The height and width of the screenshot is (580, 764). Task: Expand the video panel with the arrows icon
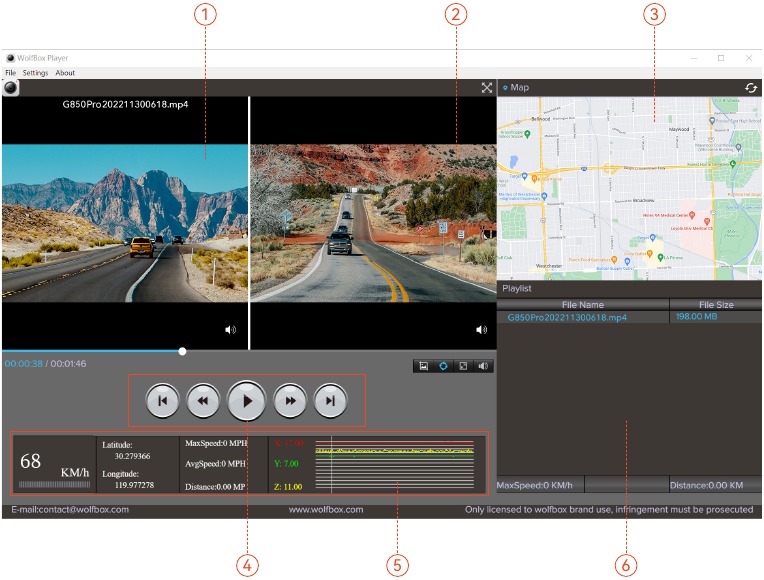487,88
